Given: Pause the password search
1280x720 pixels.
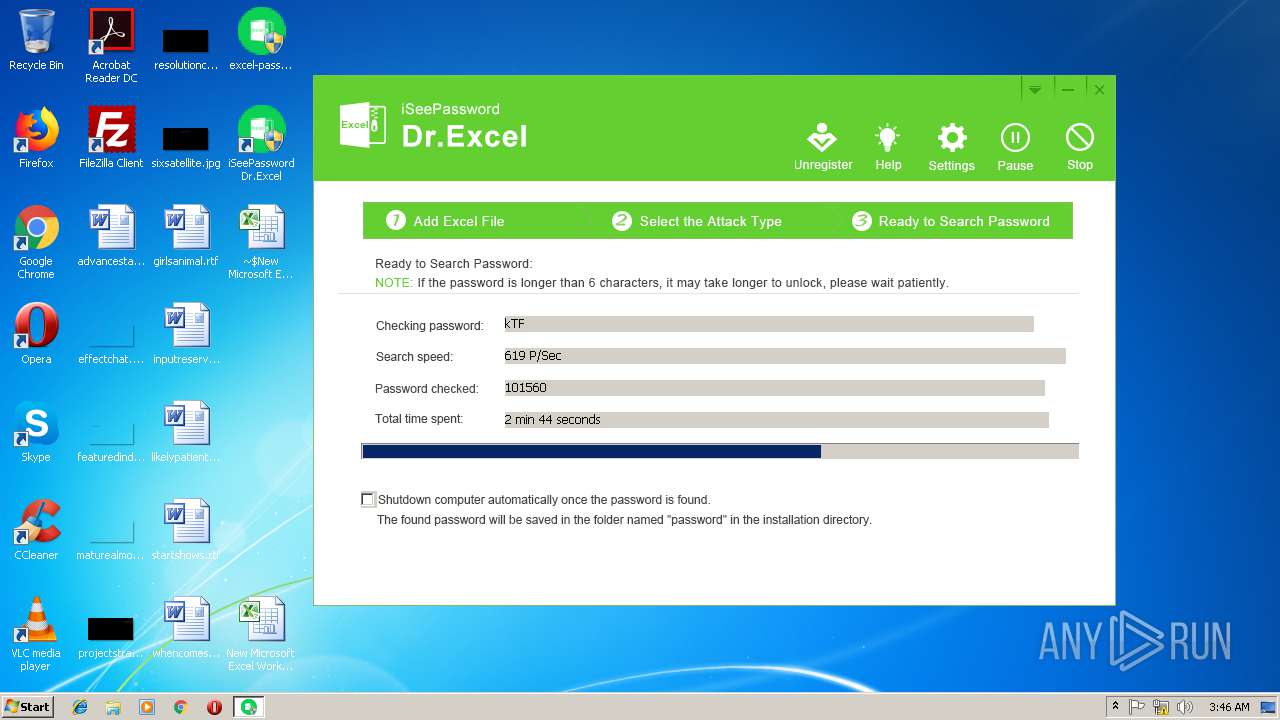Looking at the screenshot, I should click(1015, 147).
